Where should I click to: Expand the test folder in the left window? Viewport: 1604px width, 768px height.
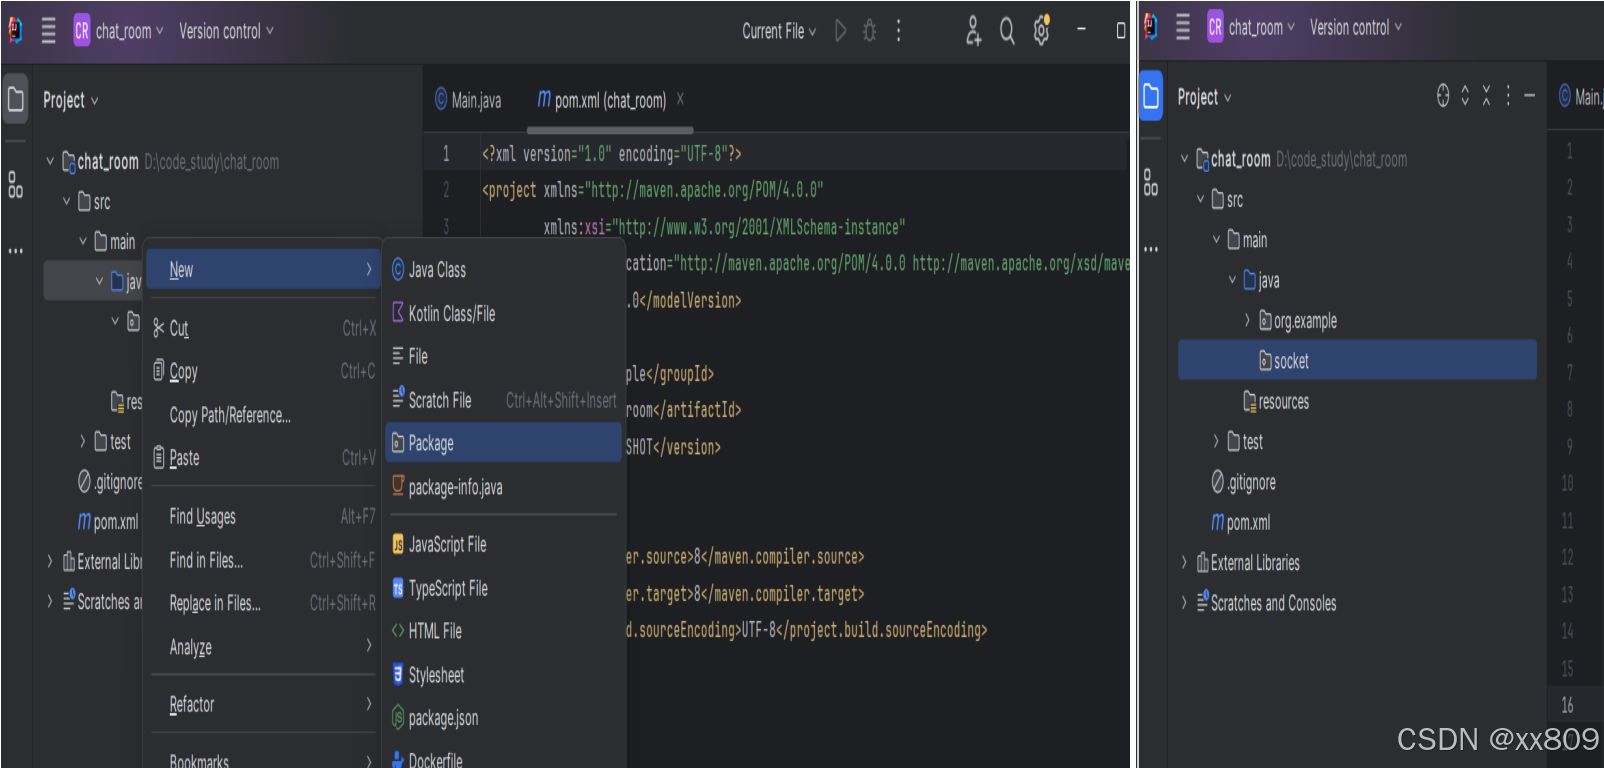click(x=82, y=441)
